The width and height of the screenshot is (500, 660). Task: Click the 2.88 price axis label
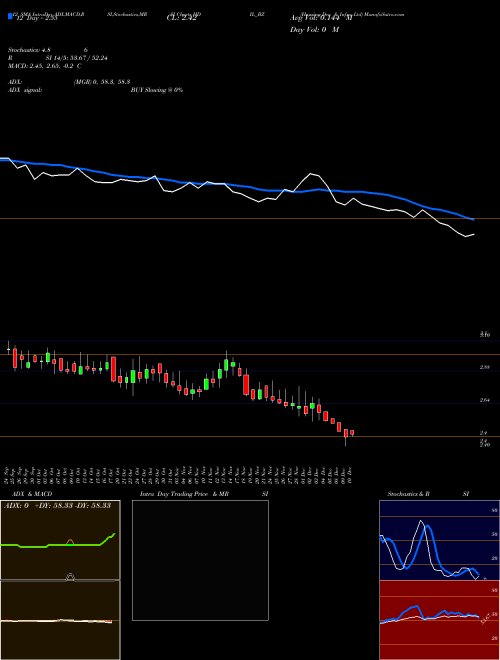[484, 367]
